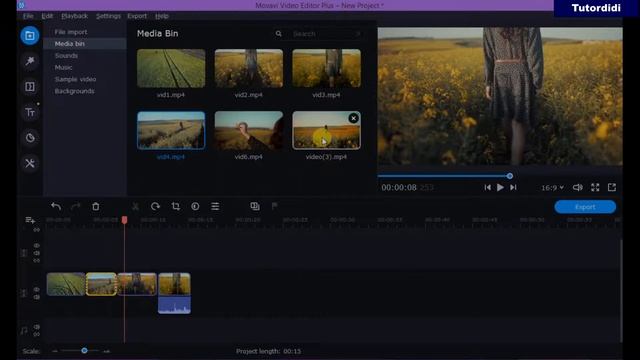Select vid4.mp4 thumbnail in Media Bin
The height and width of the screenshot is (360, 640).
pos(171,130)
